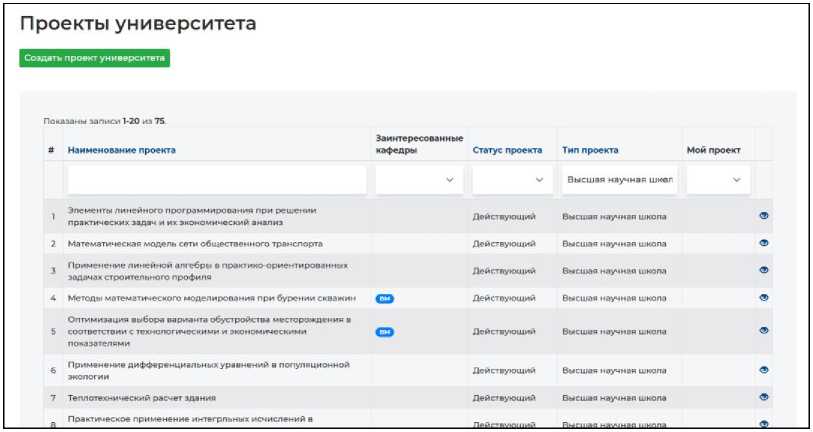This screenshot has height=432, width=813.
Task: Focus the Наименование проекта filter field
Action: [217, 180]
